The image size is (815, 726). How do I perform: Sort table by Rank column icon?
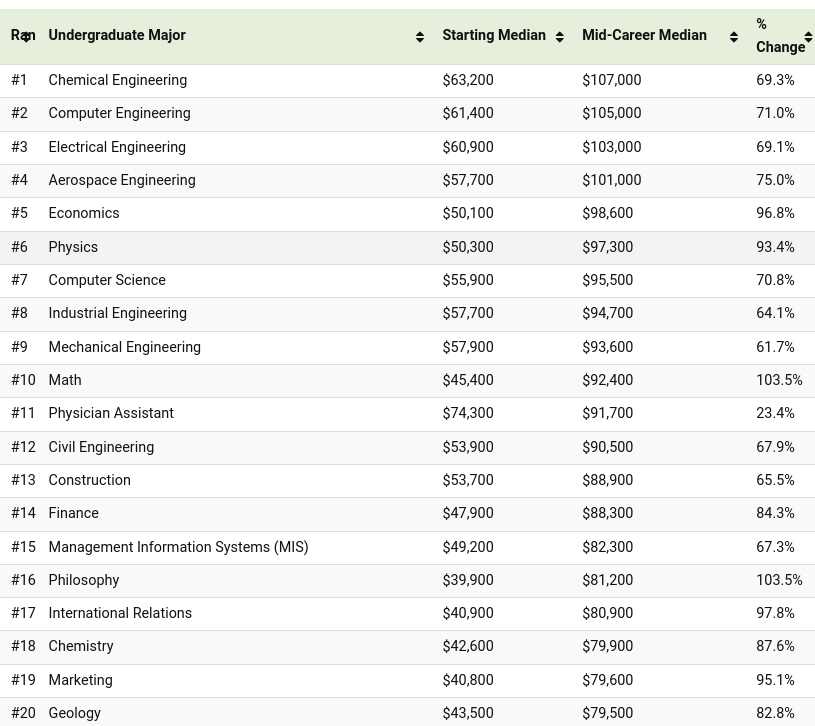click(x=26, y=37)
